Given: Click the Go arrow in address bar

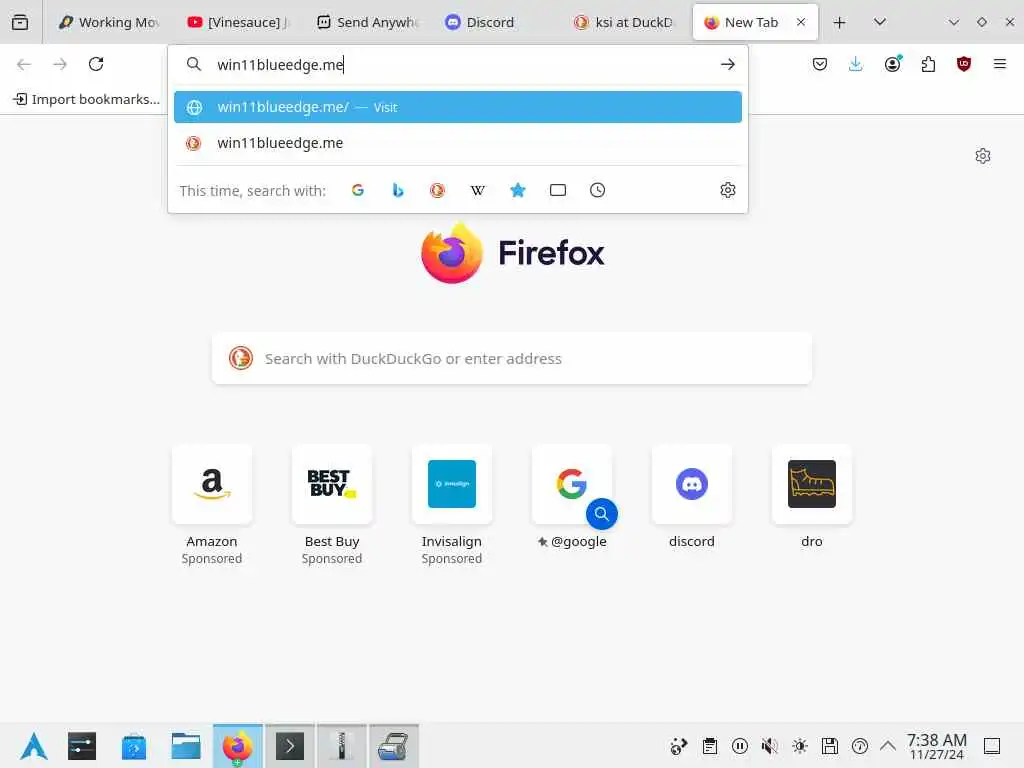Looking at the screenshot, I should coord(728,64).
